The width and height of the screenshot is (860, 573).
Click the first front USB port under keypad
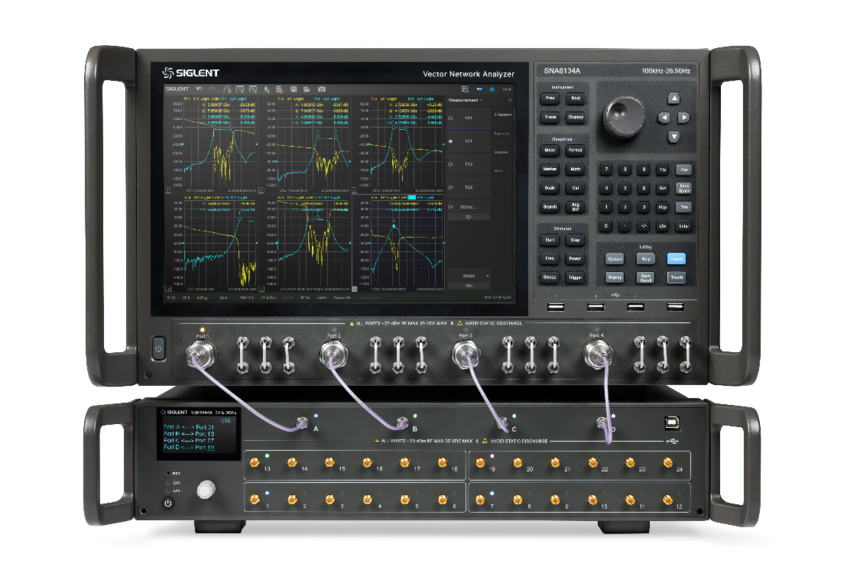point(556,307)
